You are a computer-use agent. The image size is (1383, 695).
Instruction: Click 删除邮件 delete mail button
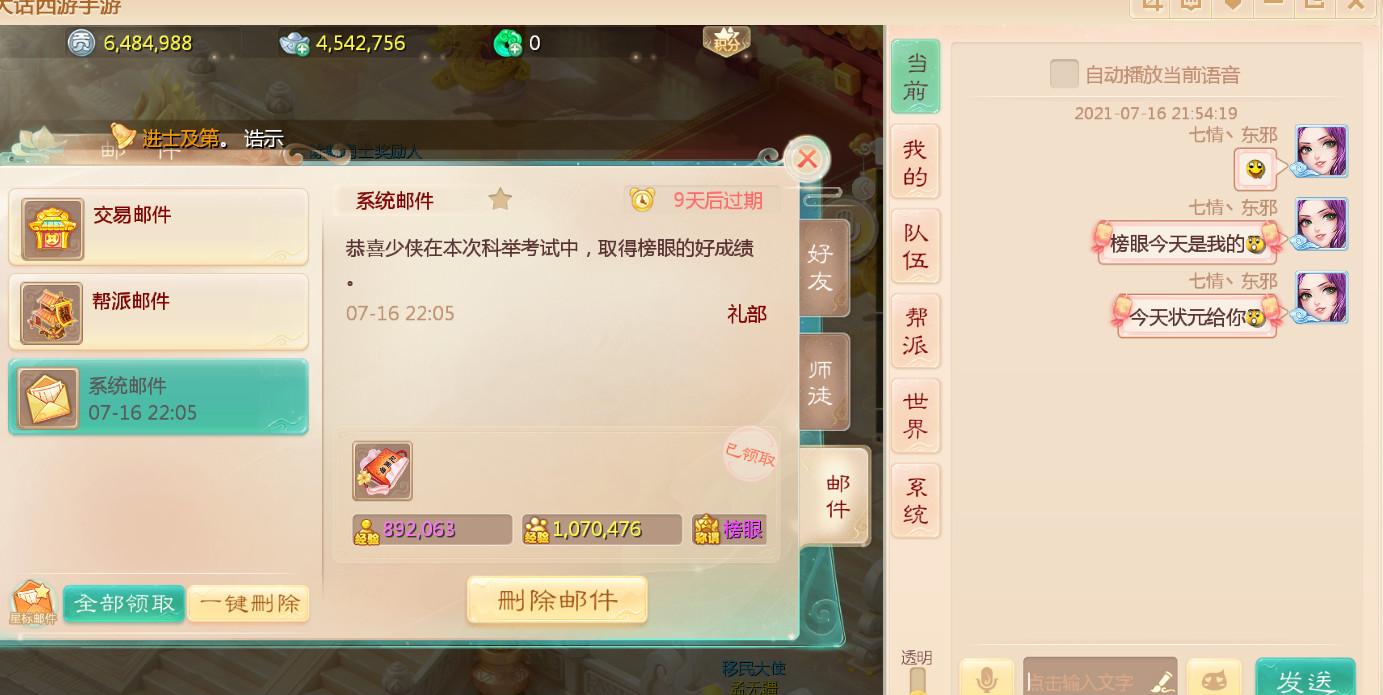pyautogui.click(x=557, y=600)
